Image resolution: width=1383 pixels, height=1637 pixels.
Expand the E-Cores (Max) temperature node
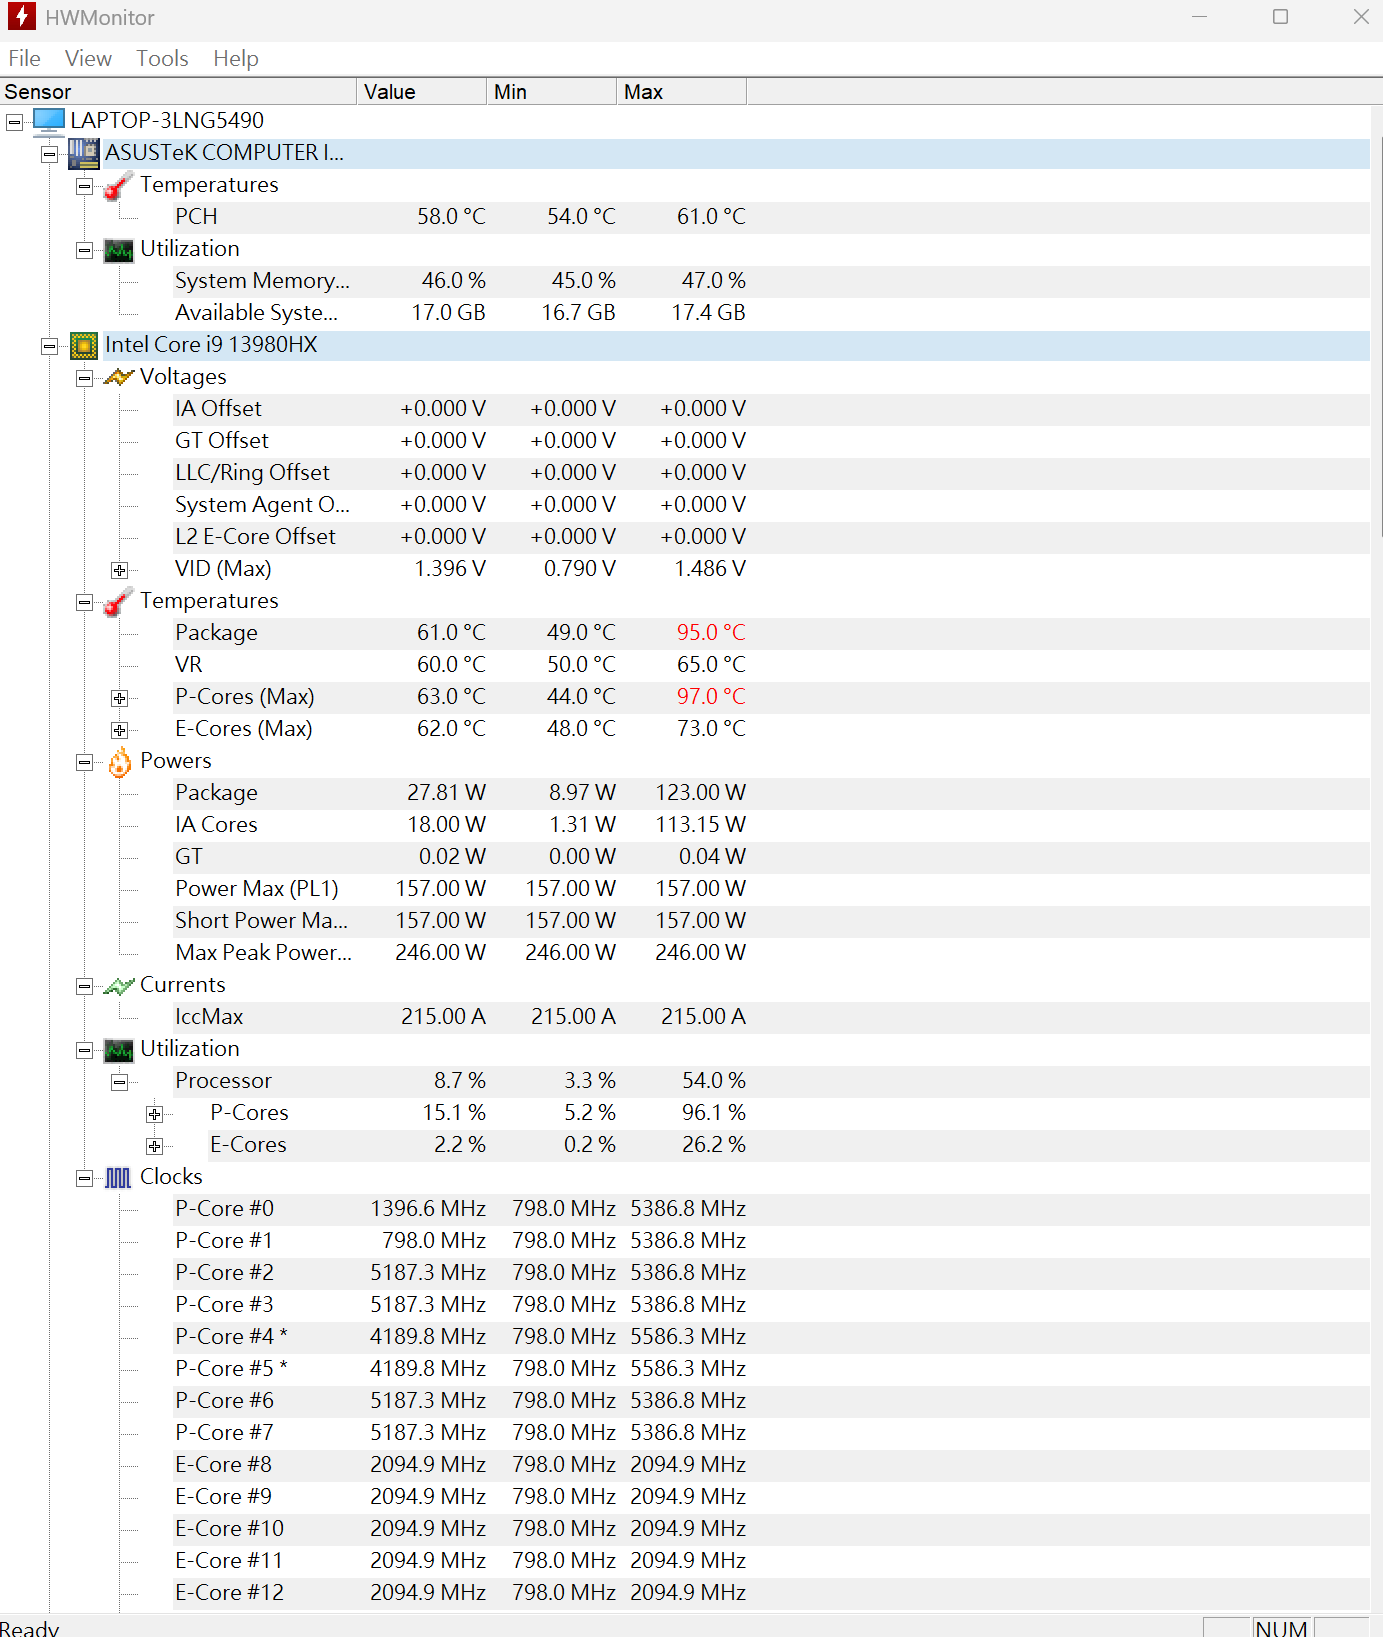coord(120,730)
